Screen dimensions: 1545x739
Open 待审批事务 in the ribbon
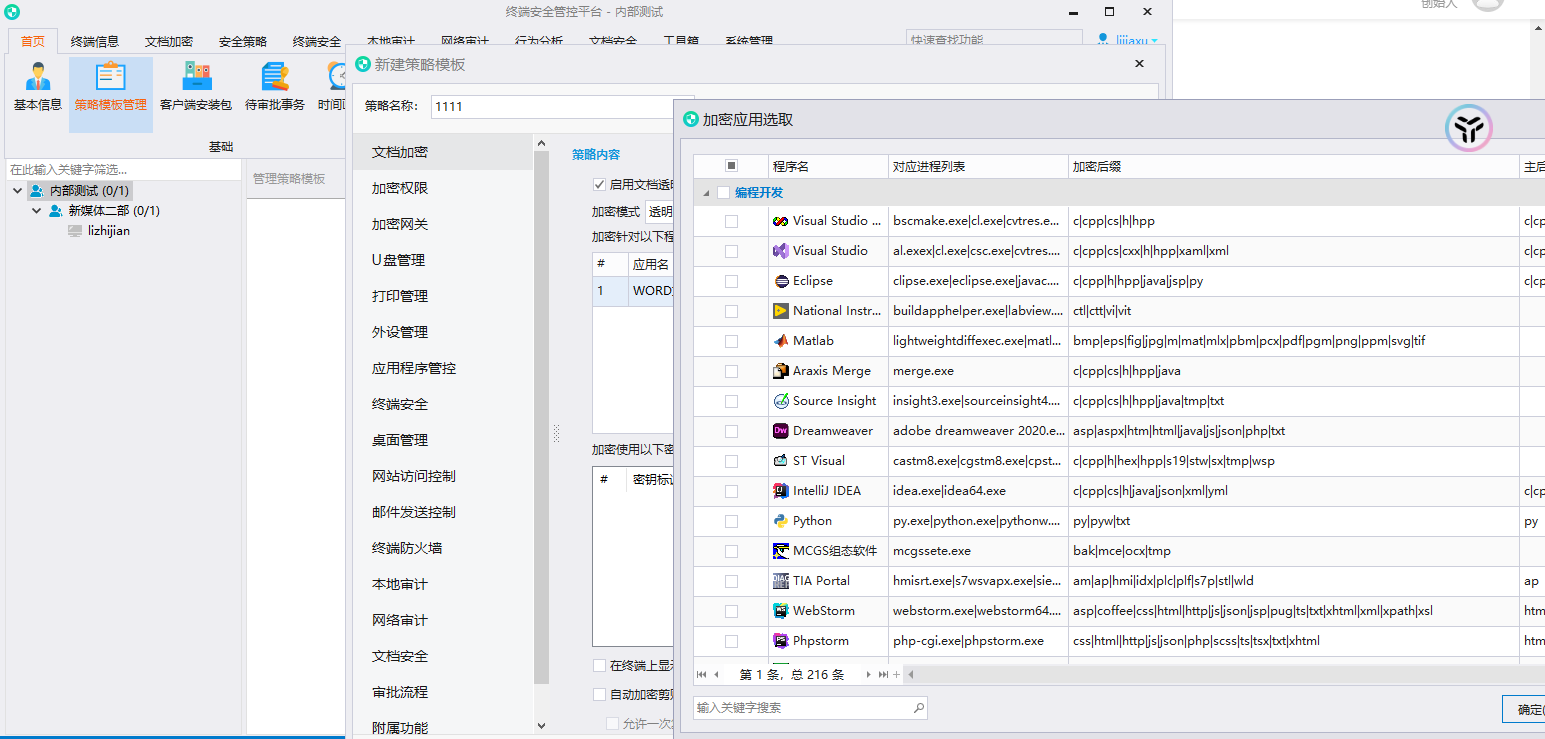tap(275, 87)
